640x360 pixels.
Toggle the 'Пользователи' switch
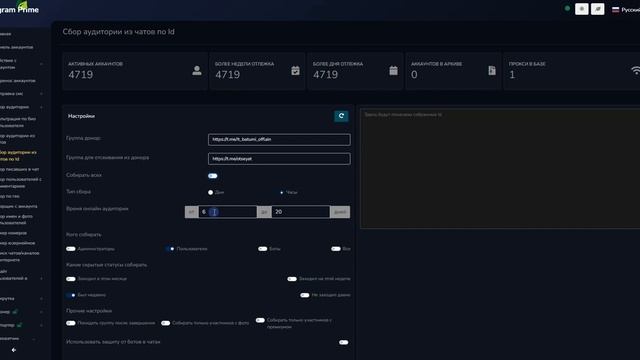point(170,249)
